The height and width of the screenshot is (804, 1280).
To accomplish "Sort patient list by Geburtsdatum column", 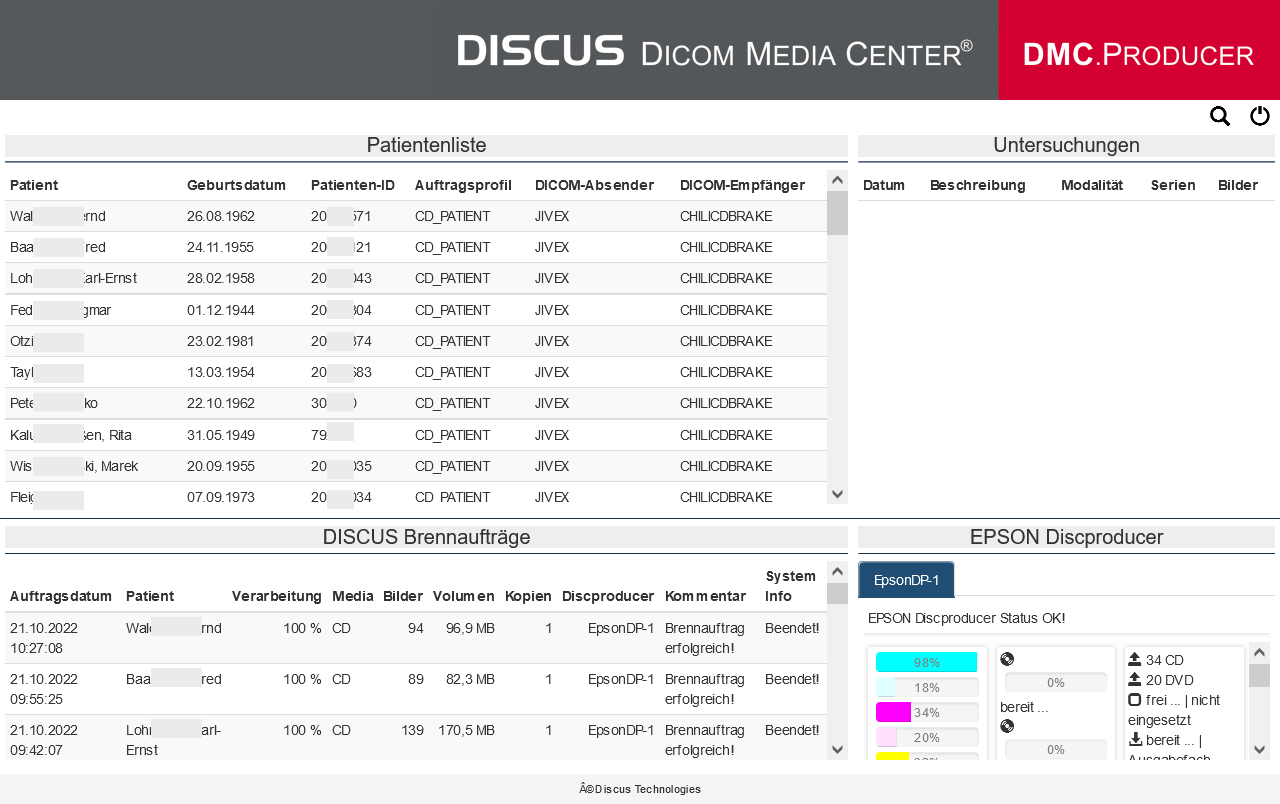I will (x=236, y=185).
